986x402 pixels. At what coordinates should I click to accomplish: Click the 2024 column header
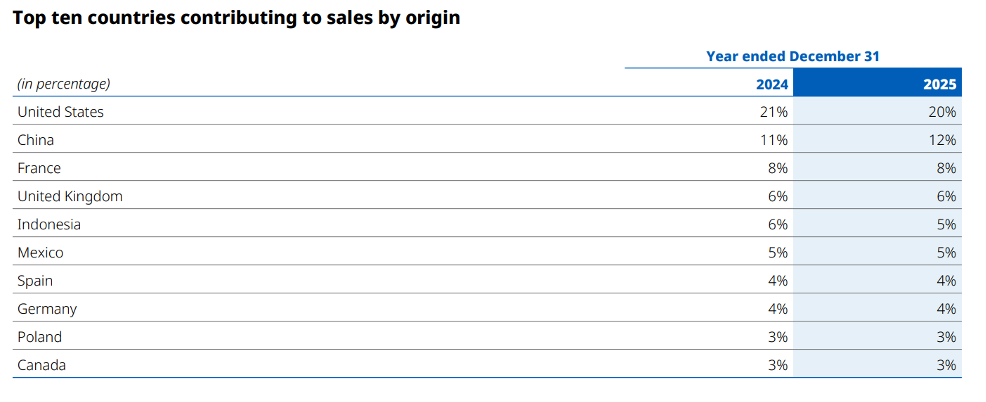pos(771,84)
